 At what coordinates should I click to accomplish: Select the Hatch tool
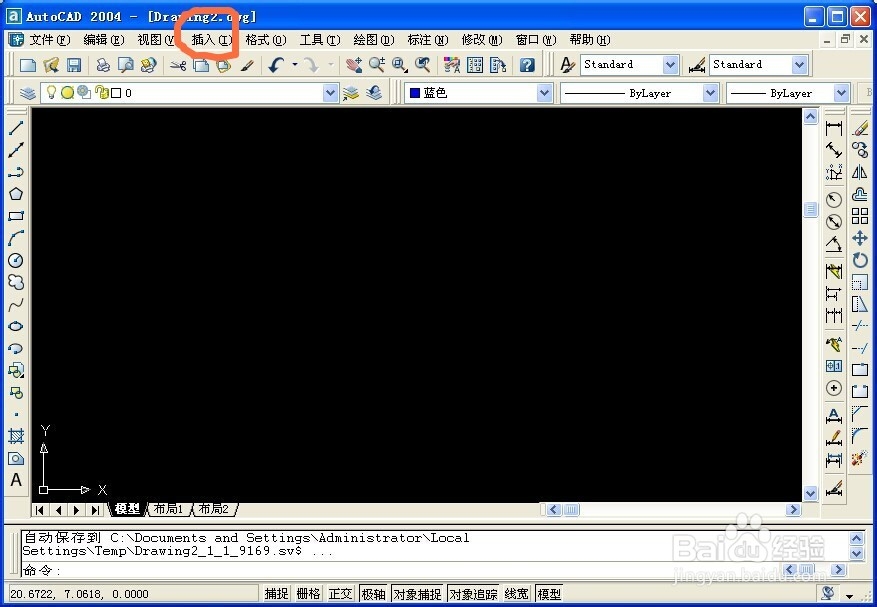coord(16,436)
